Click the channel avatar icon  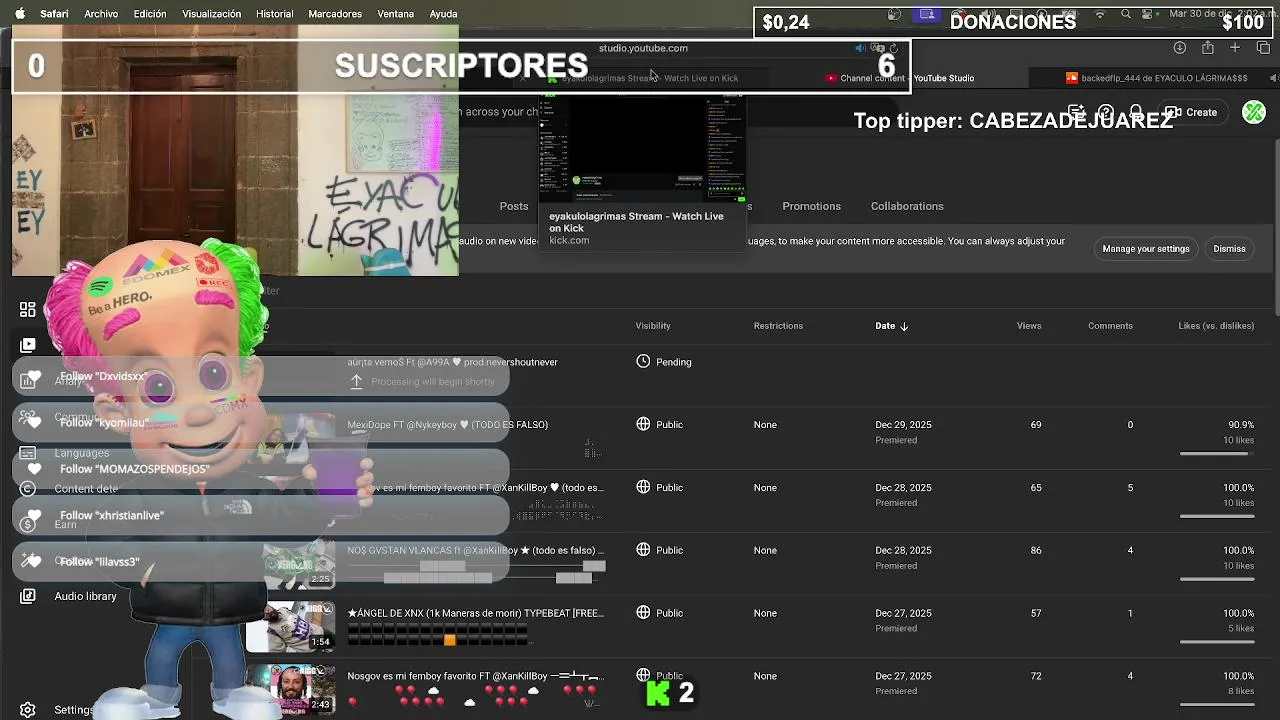pos(1254,112)
